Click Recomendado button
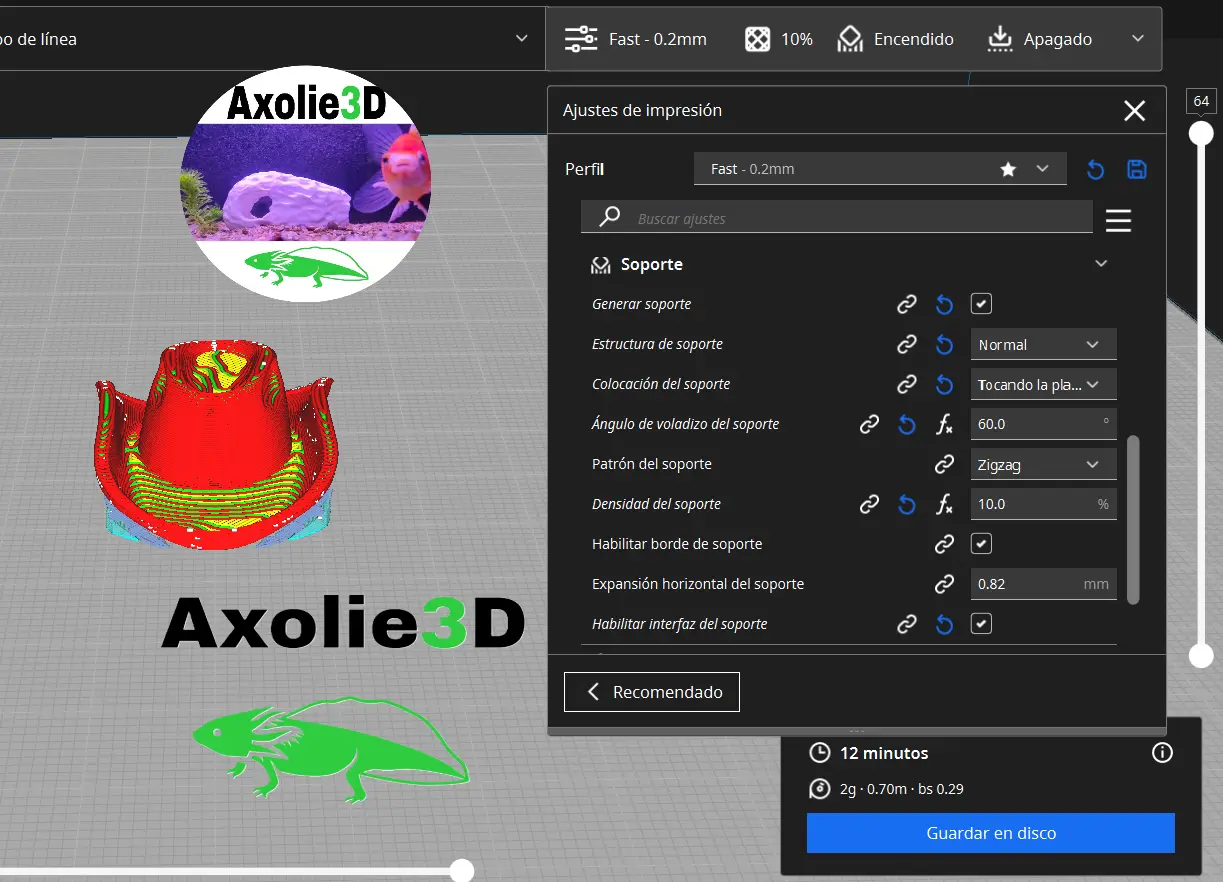The image size is (1223, 882). pyautogui.click(x=652, y=692)
